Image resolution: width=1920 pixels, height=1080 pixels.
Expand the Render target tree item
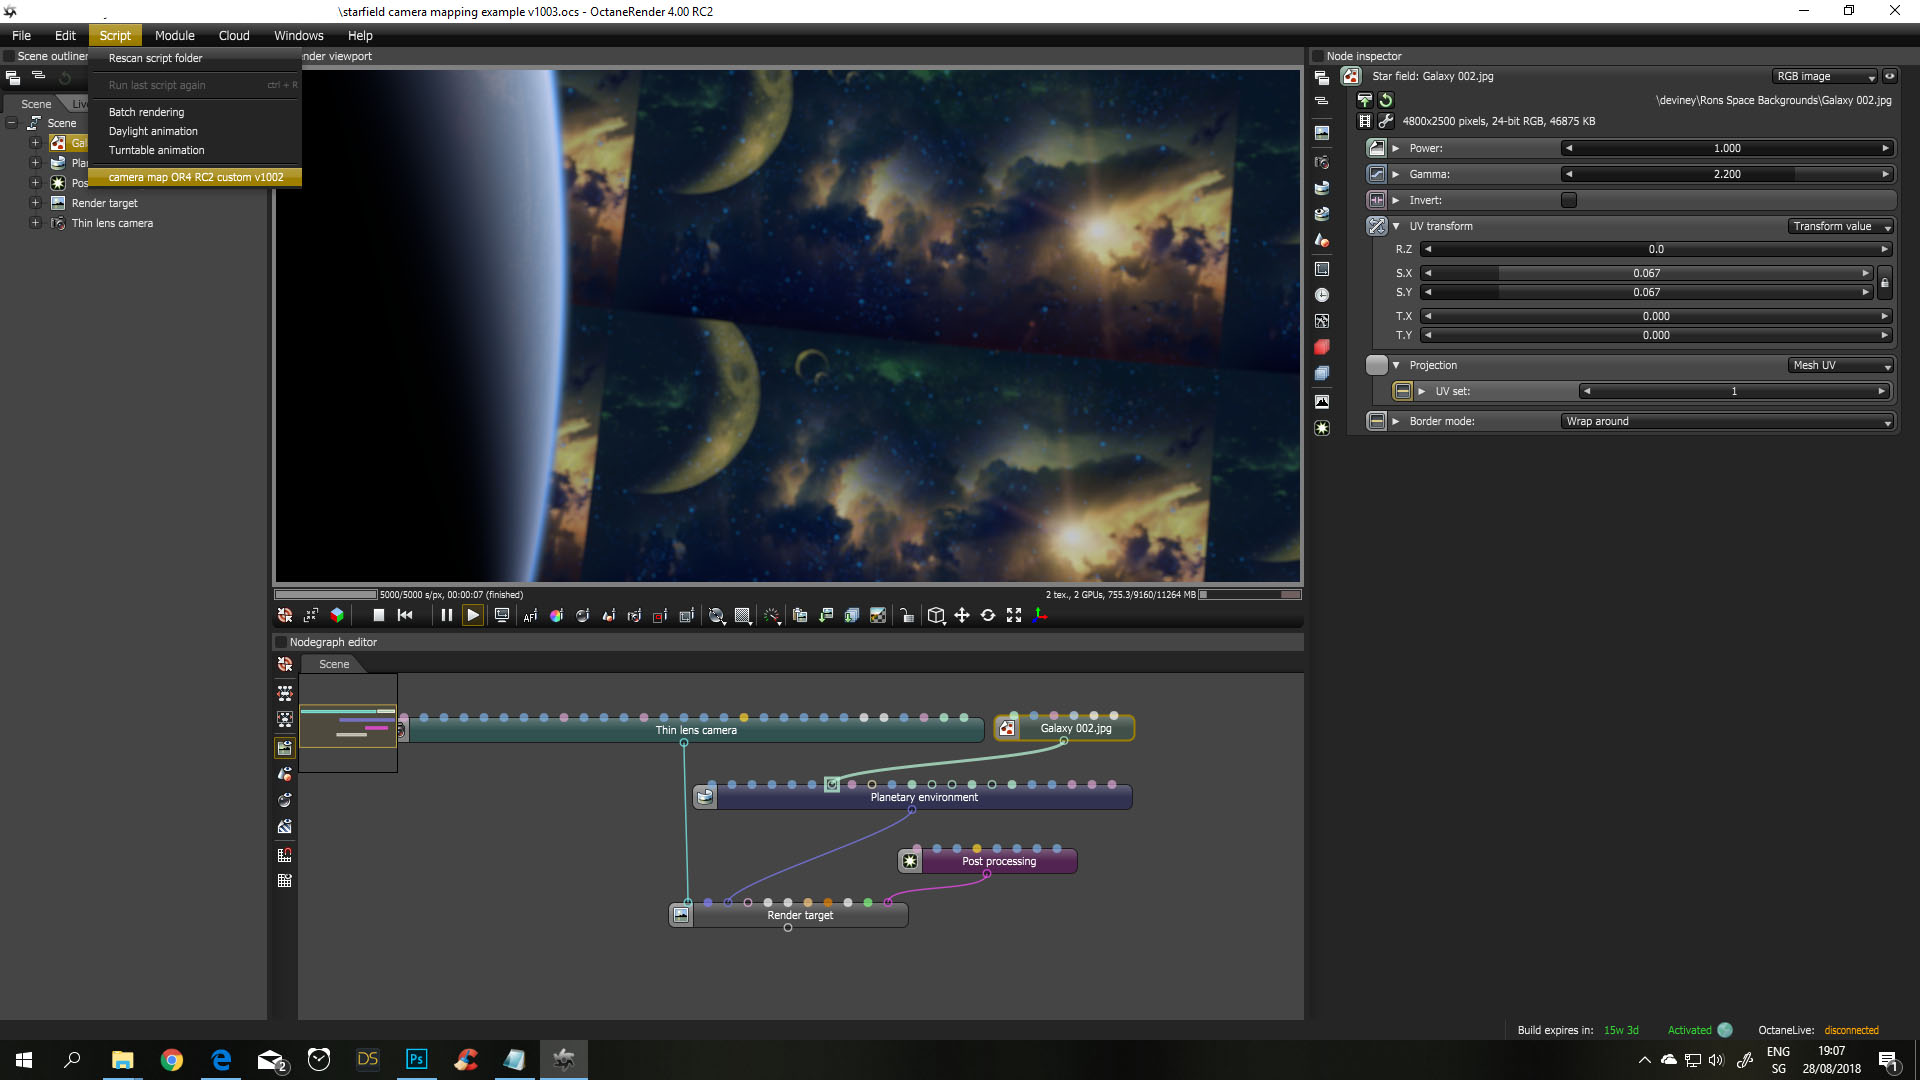(x=35, y=203)
